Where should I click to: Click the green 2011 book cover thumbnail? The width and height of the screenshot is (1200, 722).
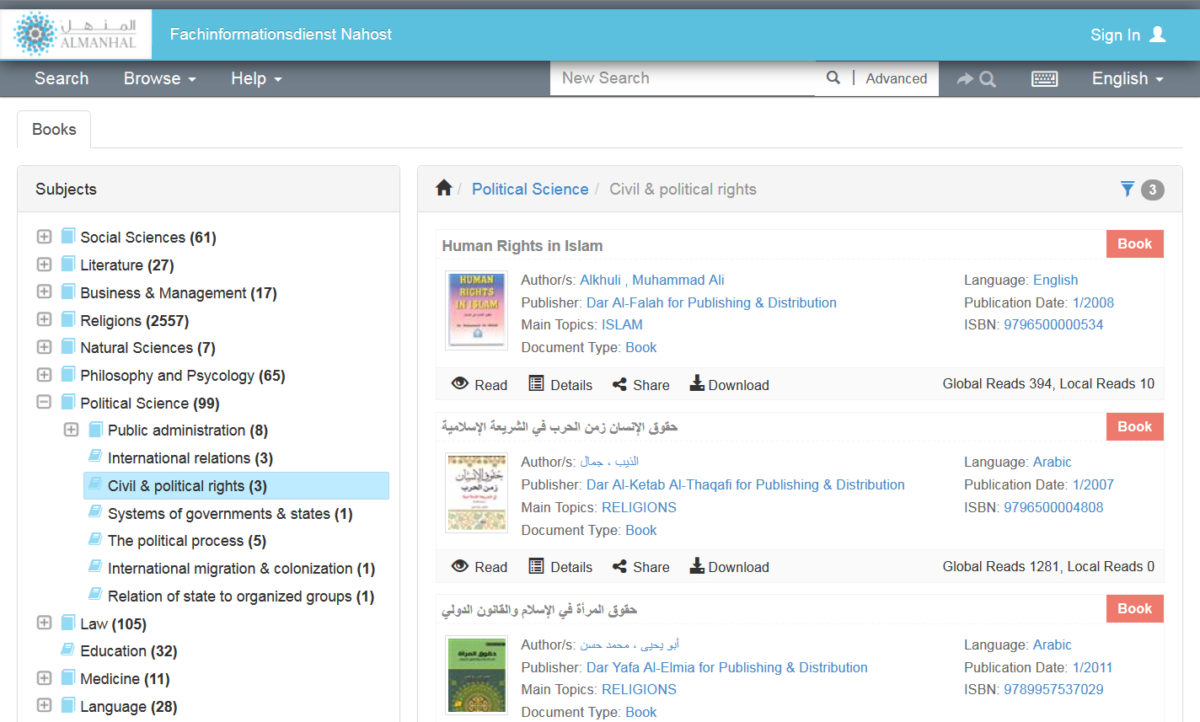point(477,675)
